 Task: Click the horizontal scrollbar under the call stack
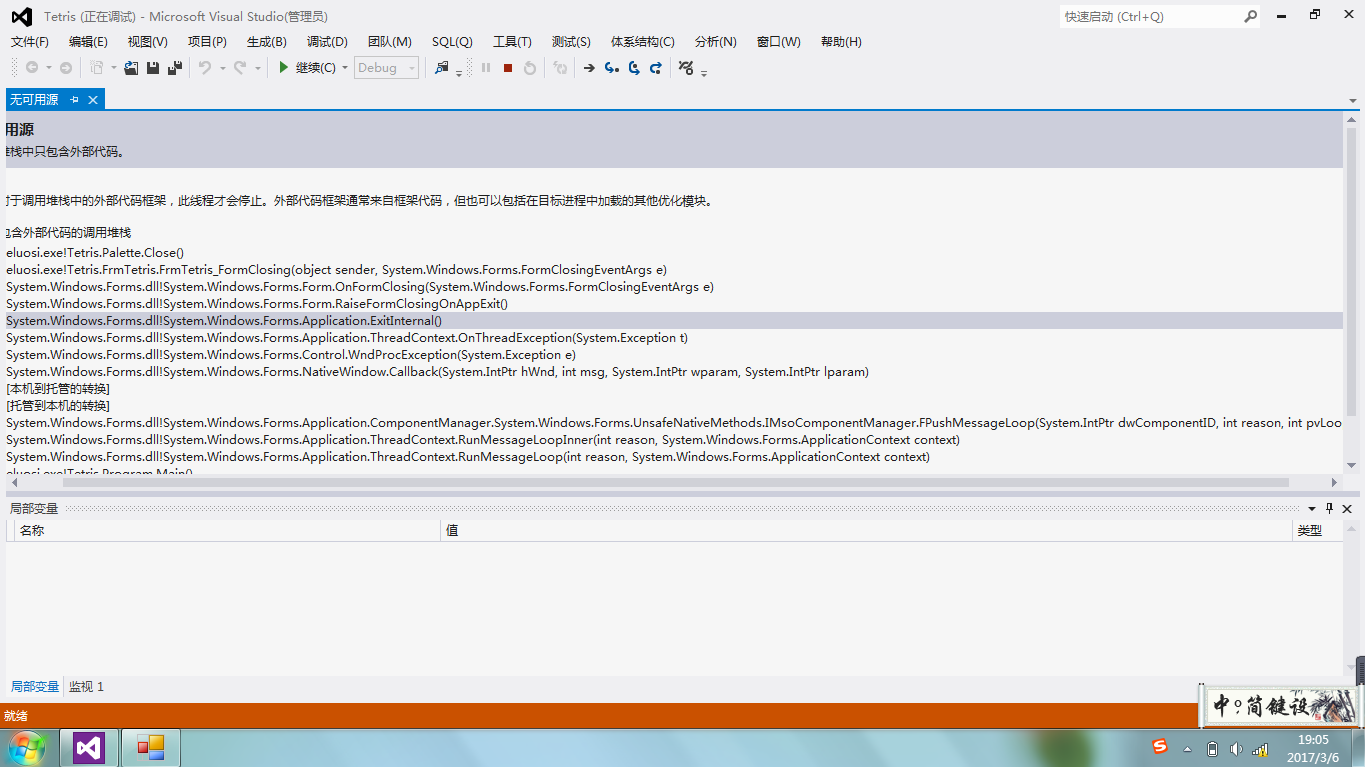(x=674, y=482)
